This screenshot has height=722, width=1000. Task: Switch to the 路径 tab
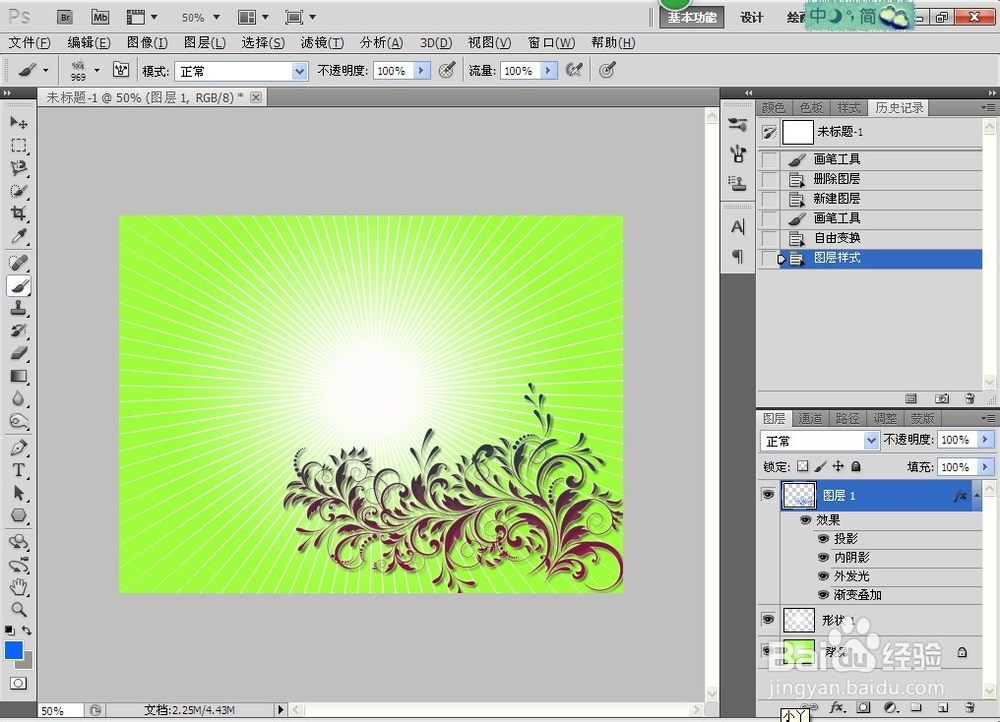(x=847, y=418)
